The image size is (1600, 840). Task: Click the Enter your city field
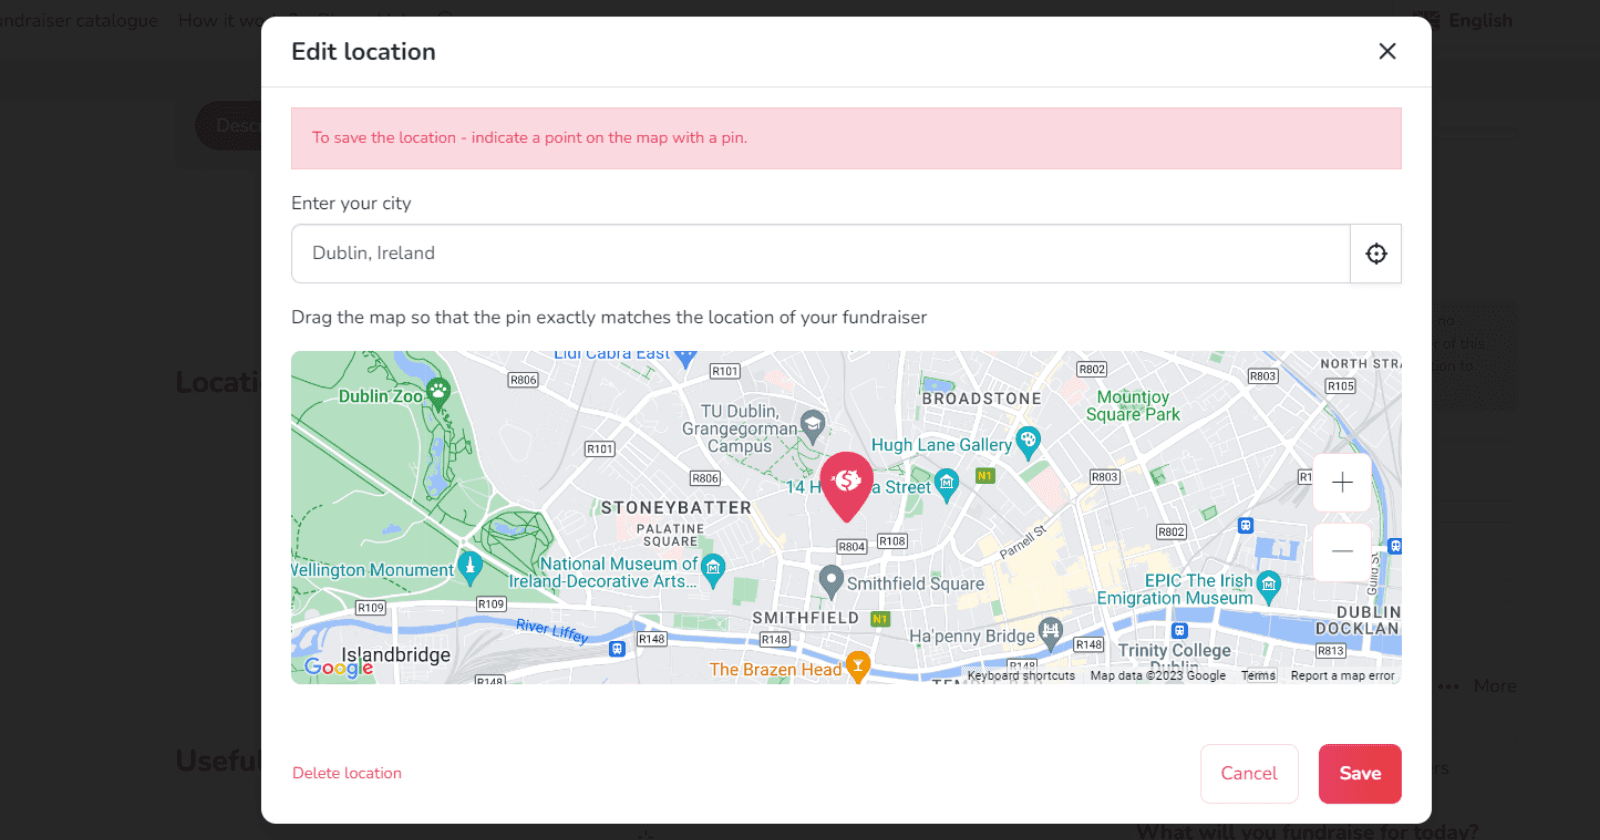(821, 254)
